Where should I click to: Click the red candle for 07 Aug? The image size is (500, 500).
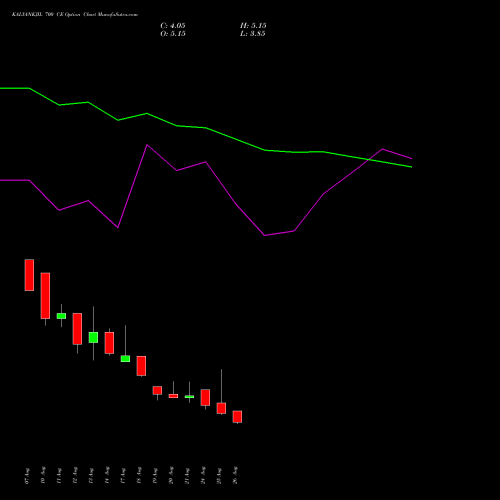pos(29,275)
